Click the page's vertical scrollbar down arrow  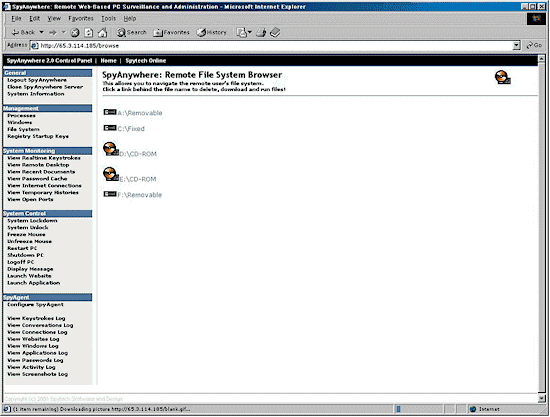pos(542,398)
